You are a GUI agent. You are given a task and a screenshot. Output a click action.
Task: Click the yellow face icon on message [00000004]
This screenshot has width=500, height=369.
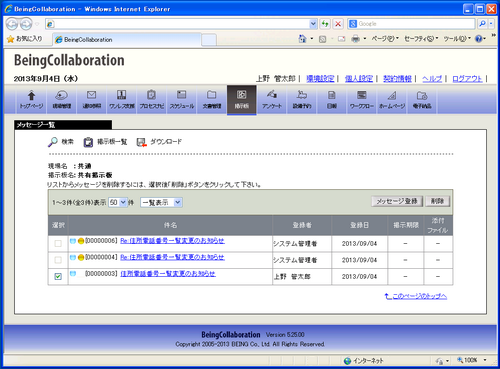(81, 257)
